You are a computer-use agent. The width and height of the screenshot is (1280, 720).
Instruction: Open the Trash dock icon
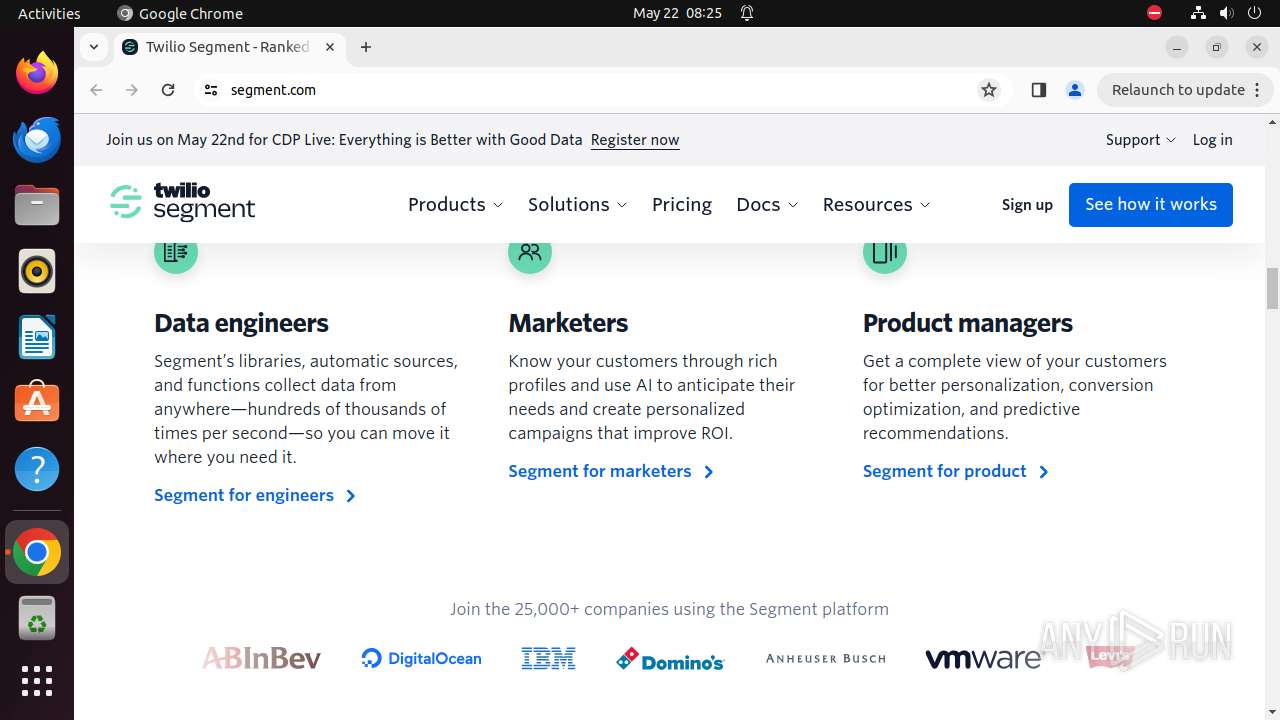(37, 619)
